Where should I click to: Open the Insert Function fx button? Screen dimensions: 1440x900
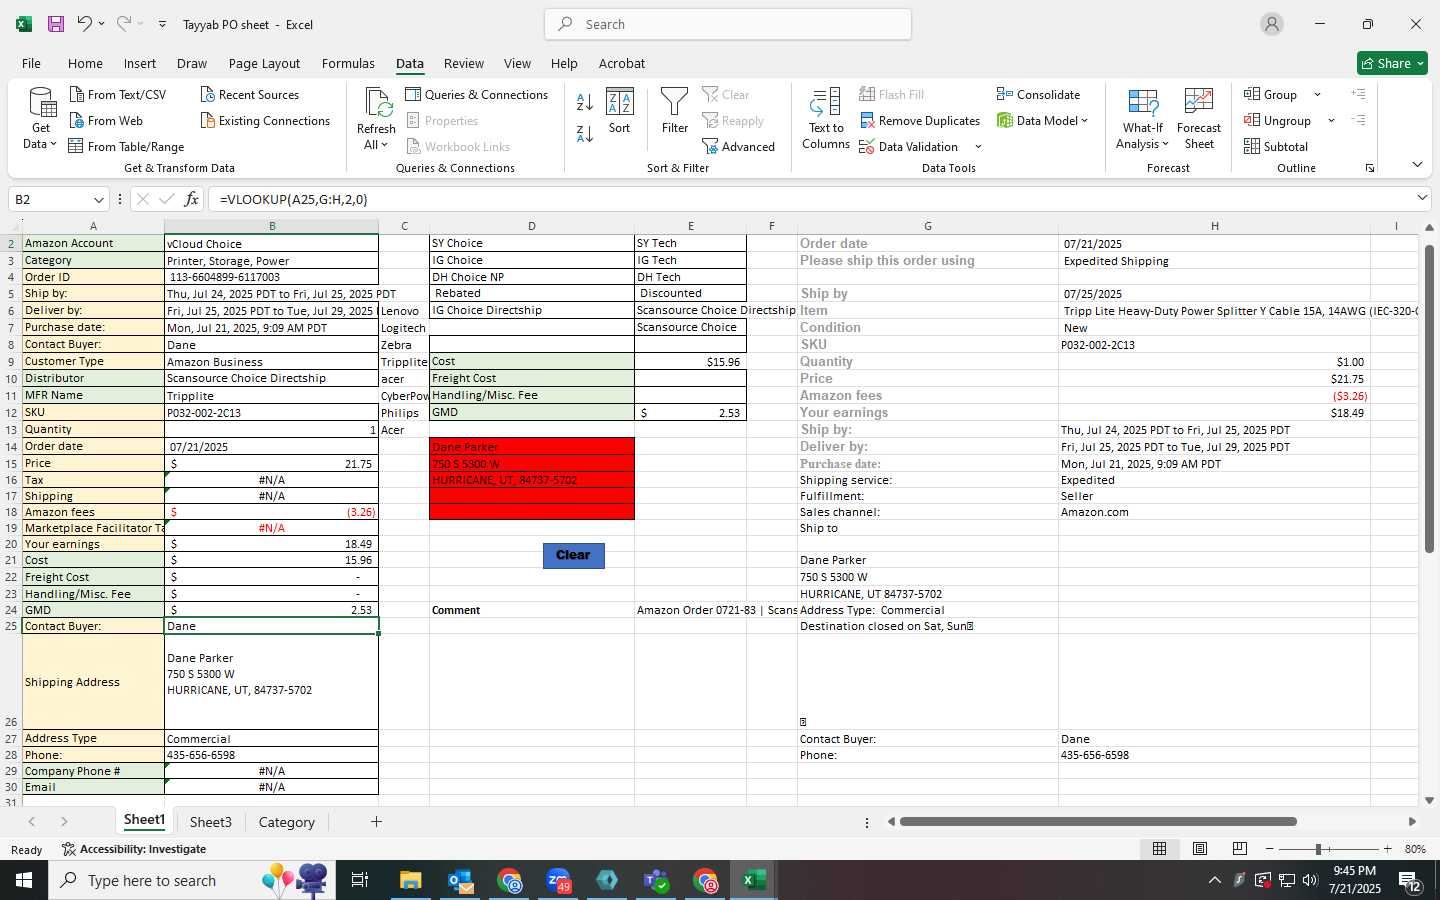tap(191, 199)
